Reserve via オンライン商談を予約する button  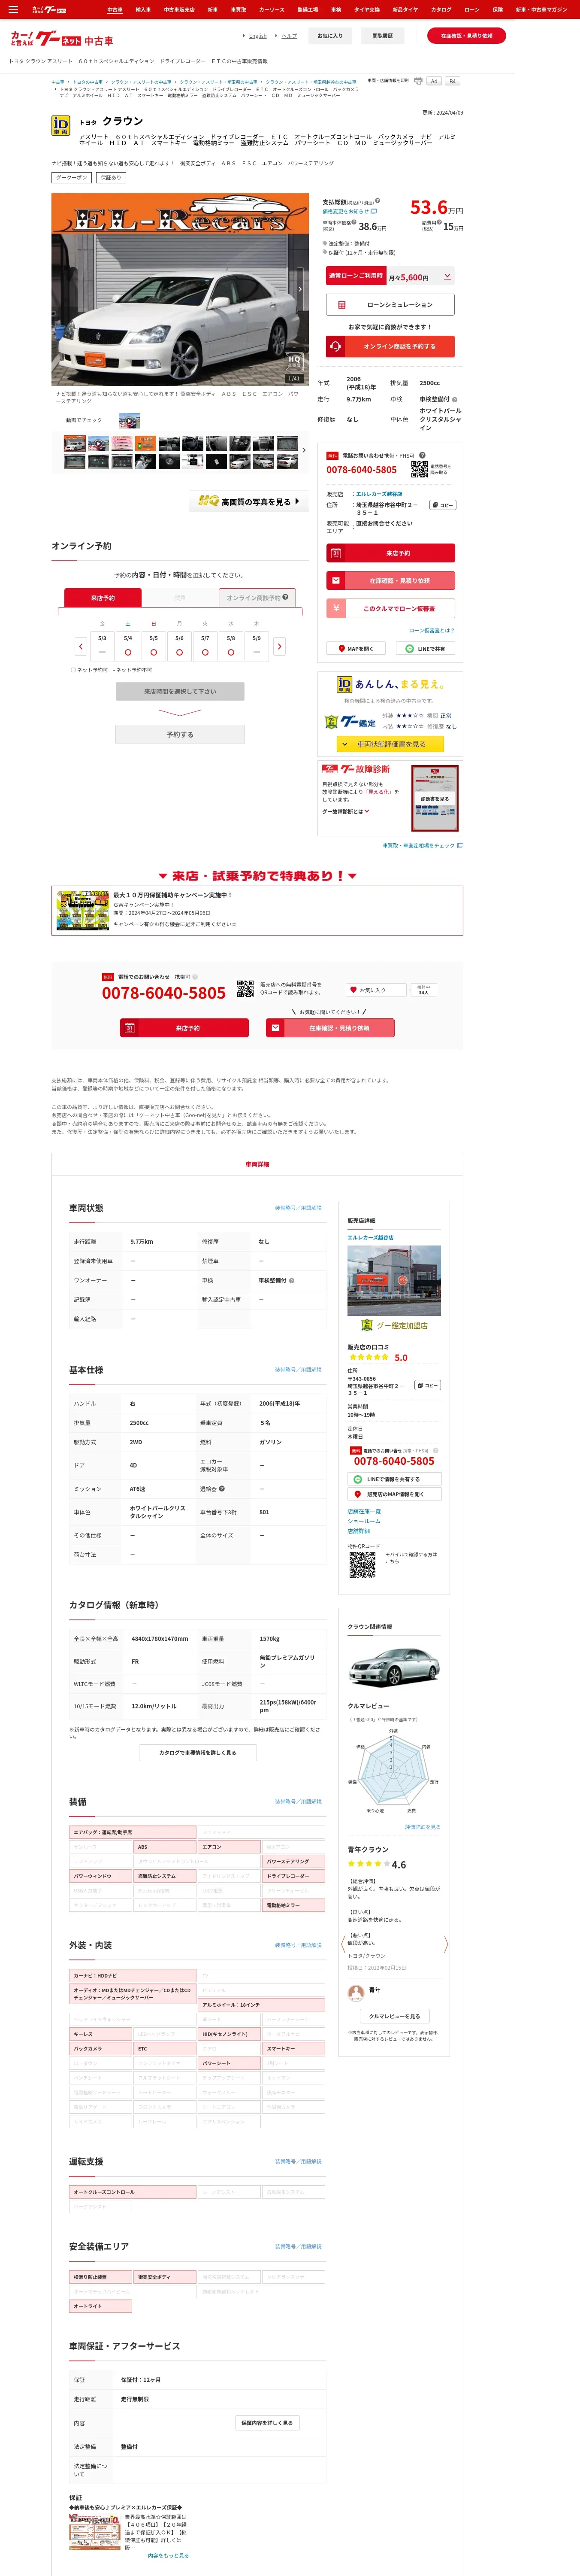[390, 347]
